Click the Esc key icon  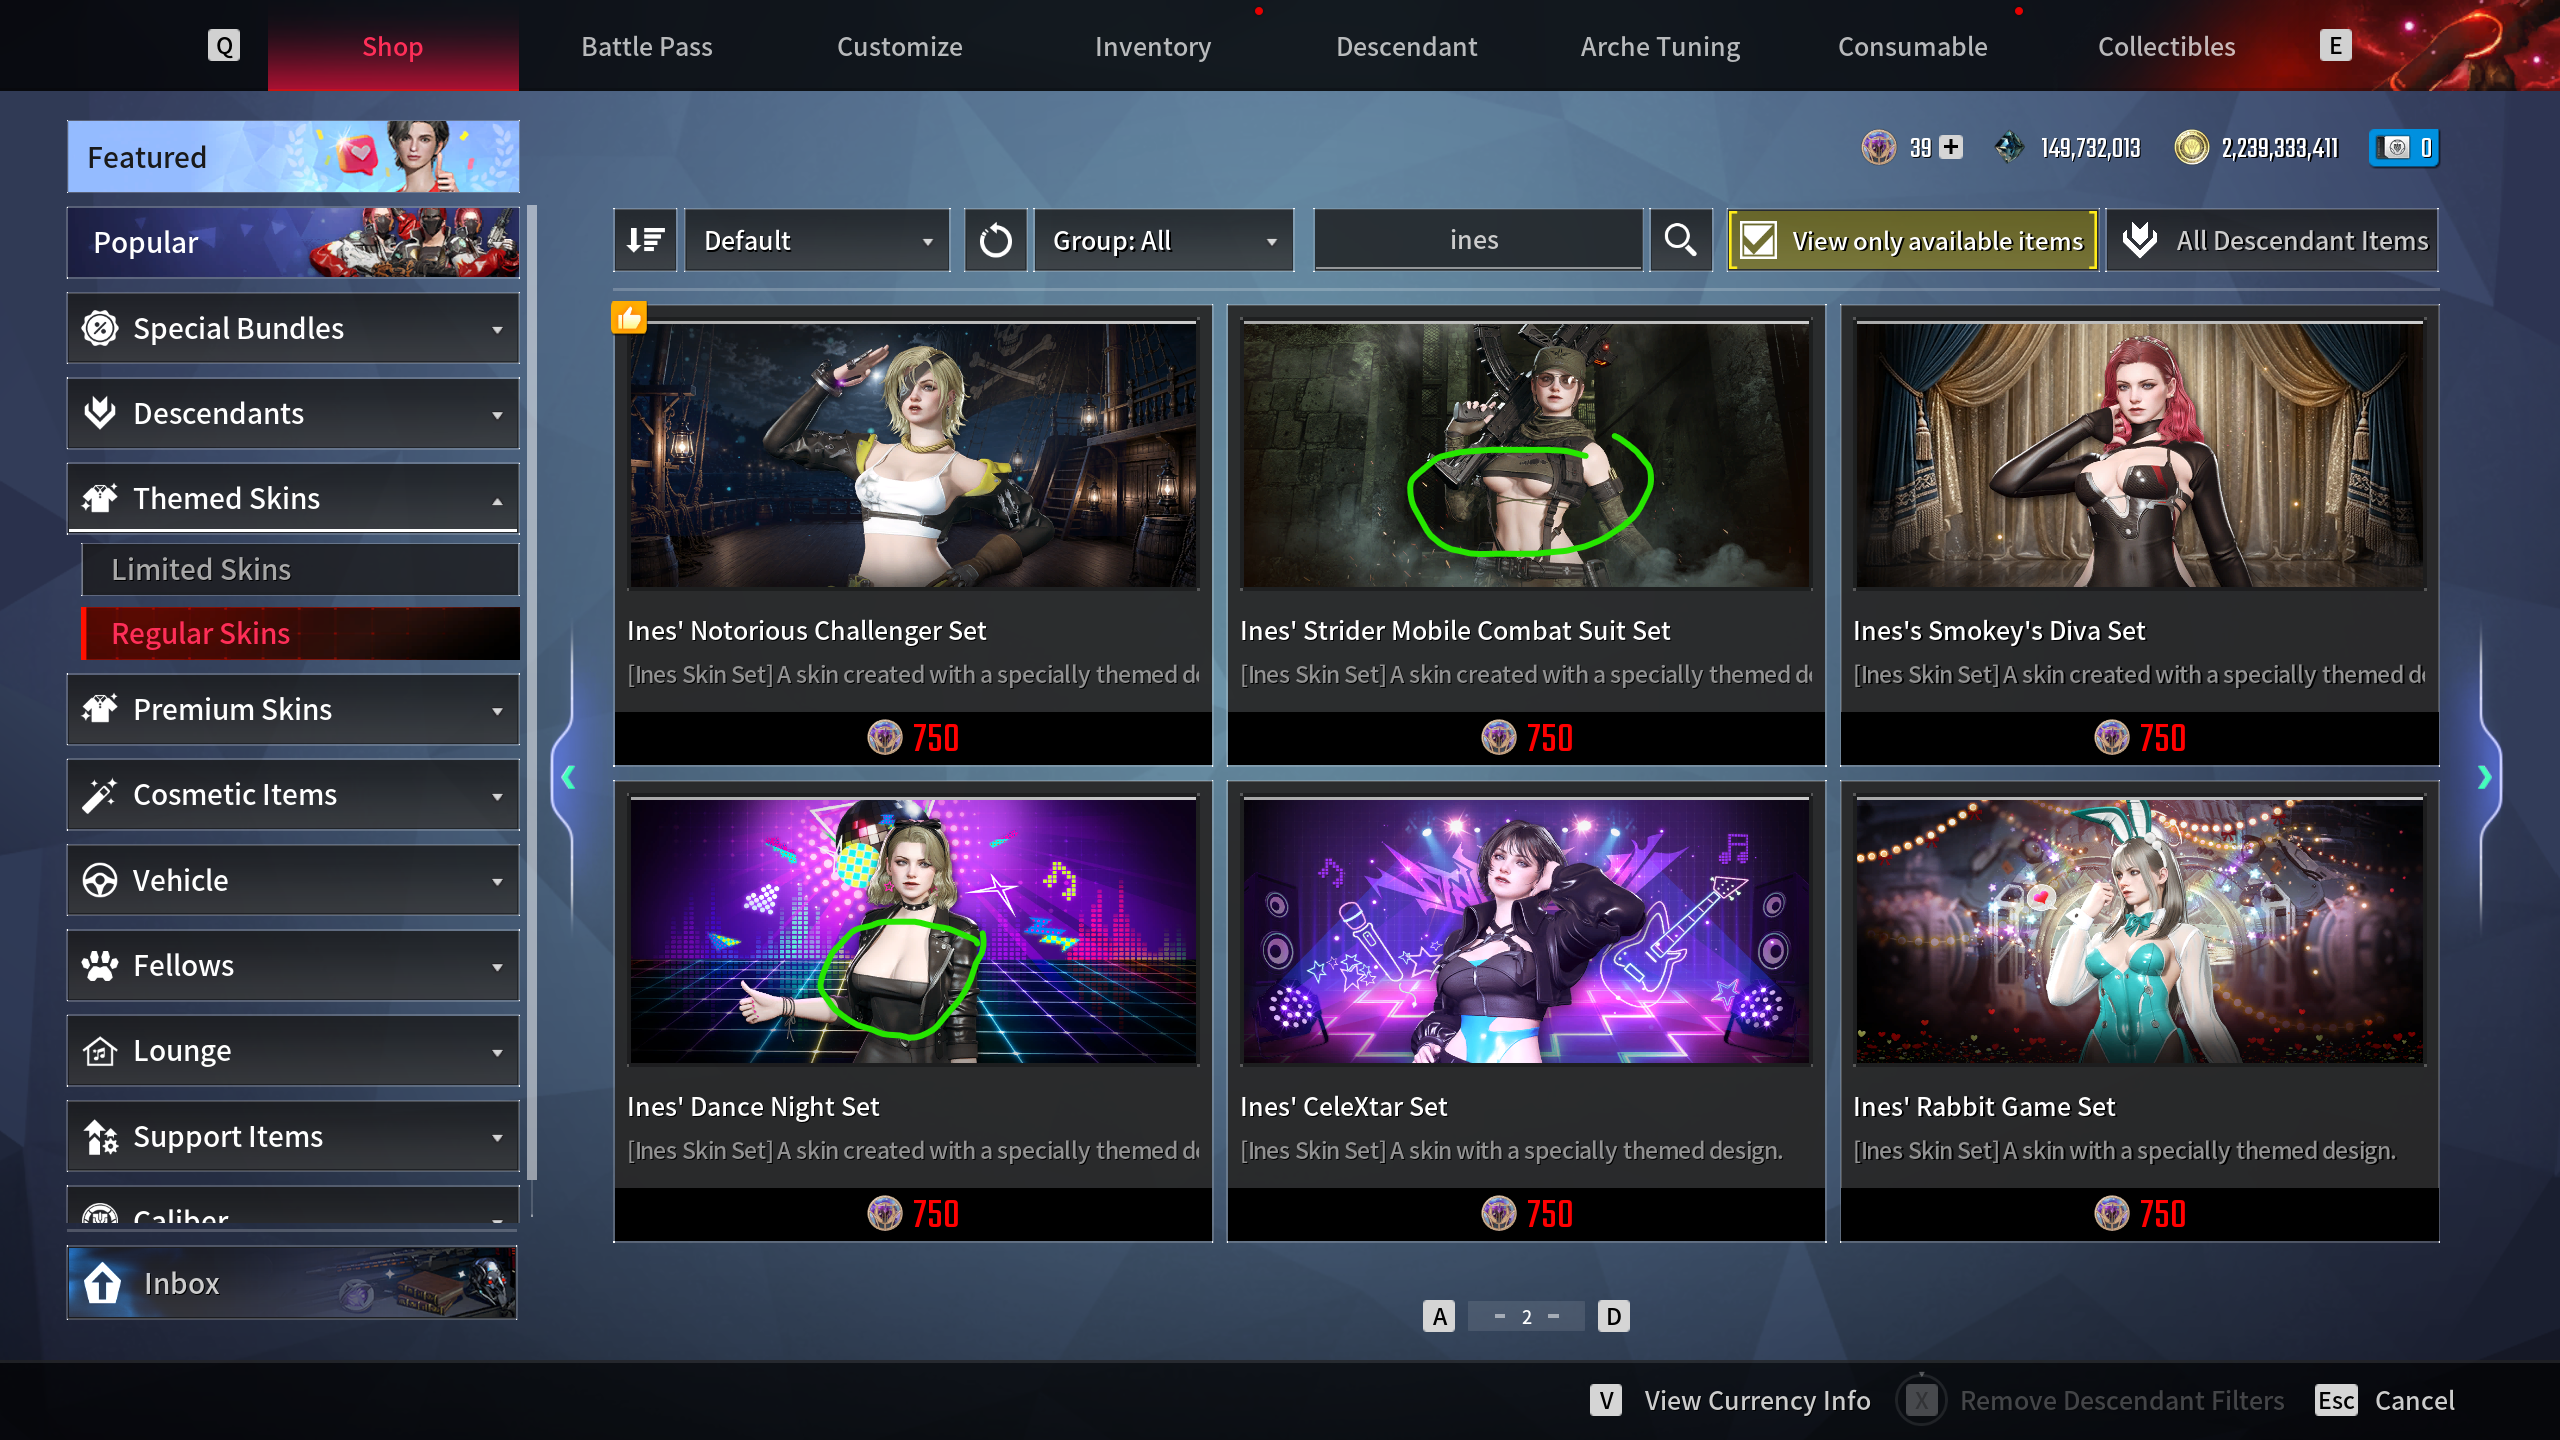click(x=2336, y=1400)
